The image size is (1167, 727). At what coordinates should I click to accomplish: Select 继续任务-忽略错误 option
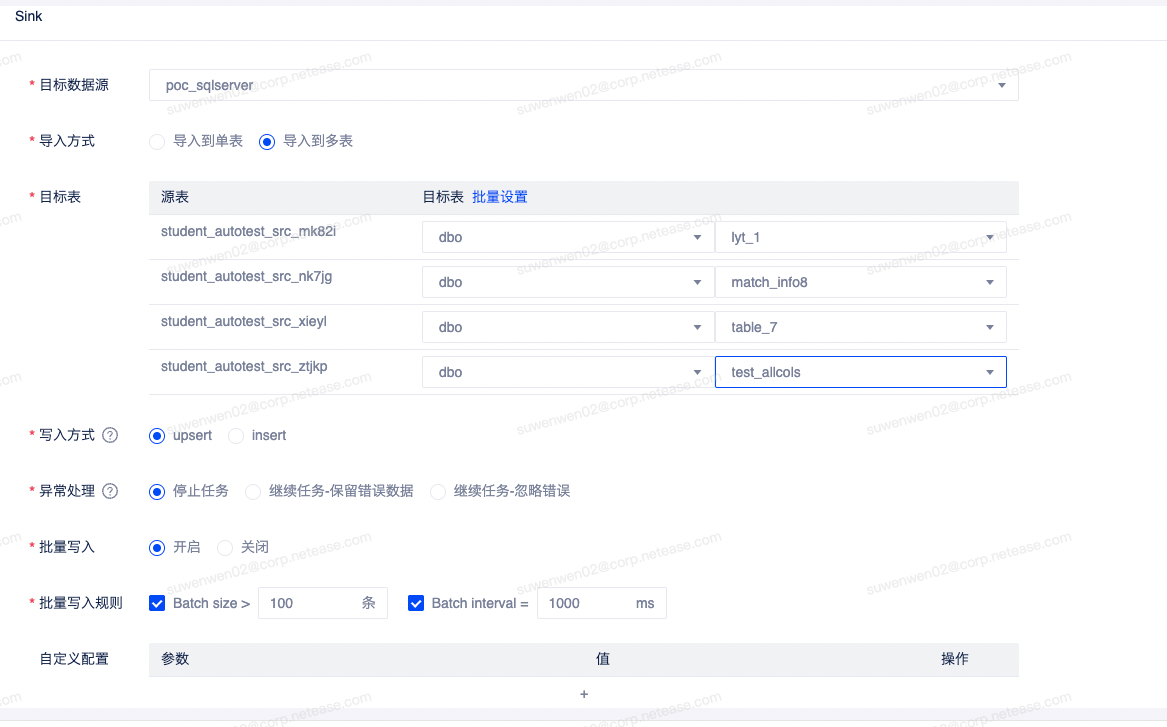coord(438,492)
